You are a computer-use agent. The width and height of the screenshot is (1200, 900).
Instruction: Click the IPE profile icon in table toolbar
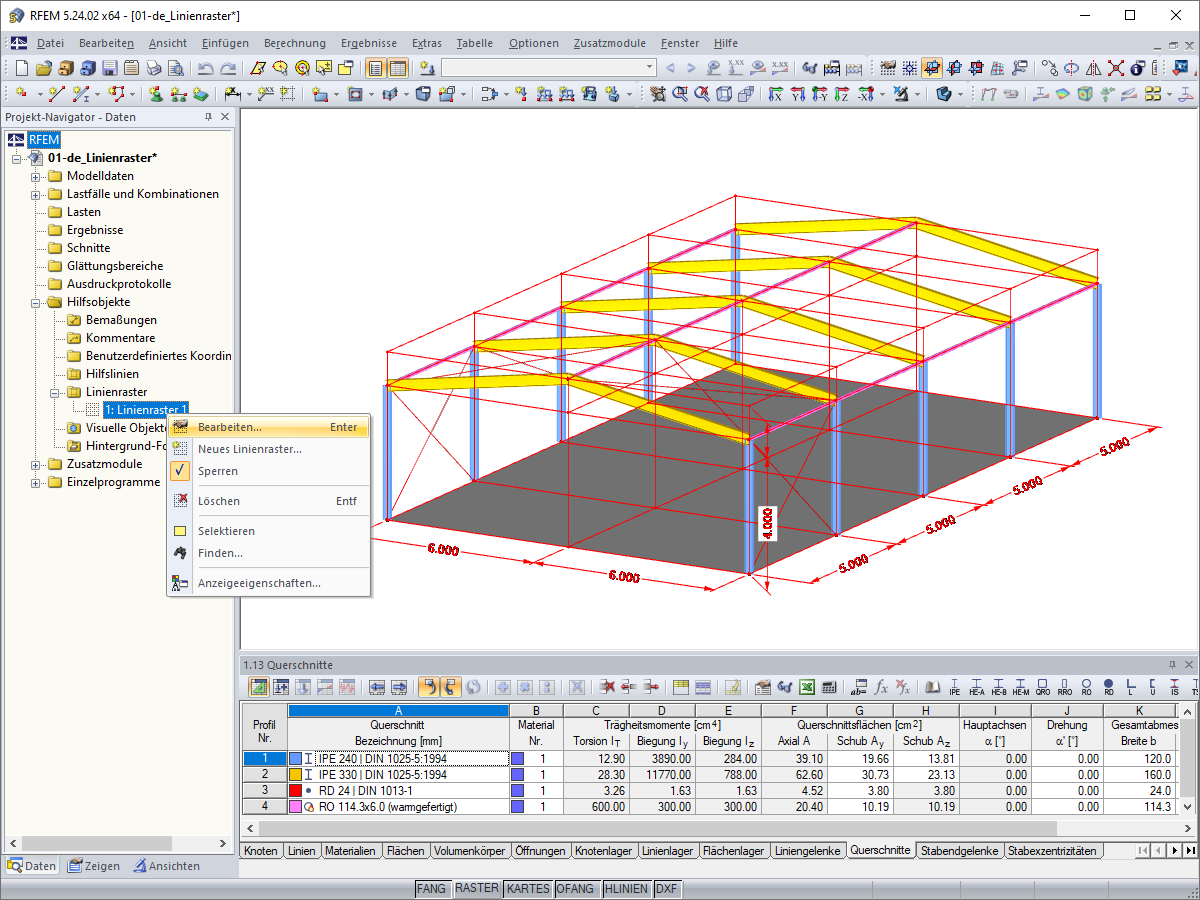point(955,687)
